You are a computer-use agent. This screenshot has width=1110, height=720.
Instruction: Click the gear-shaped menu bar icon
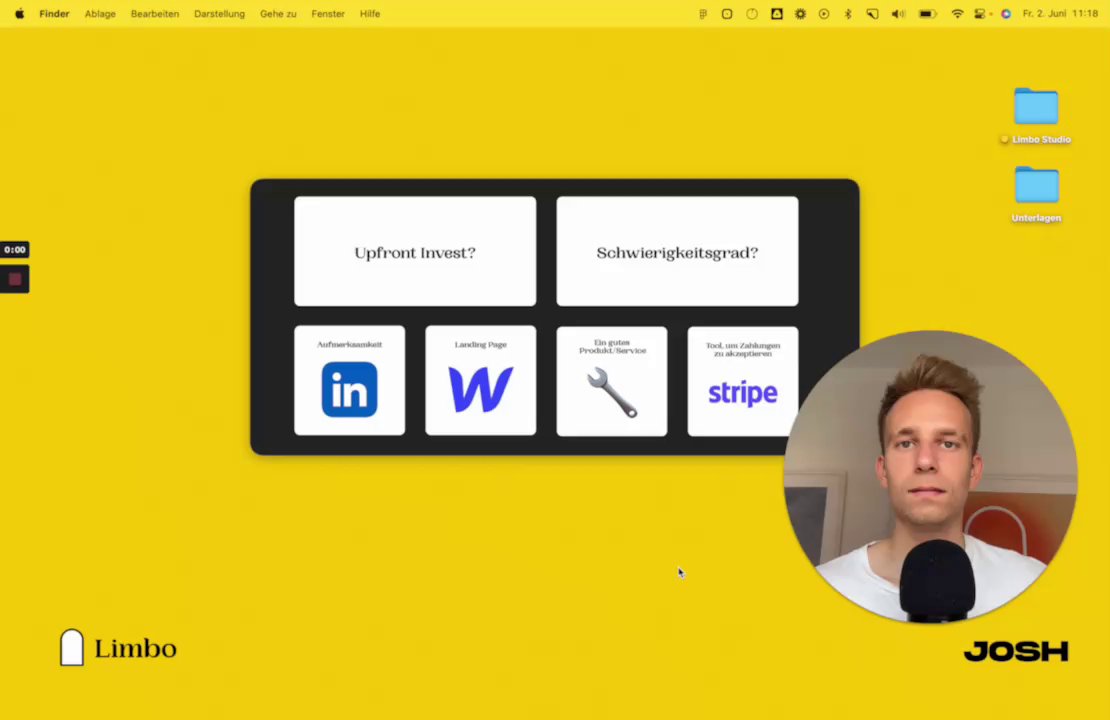801,13
